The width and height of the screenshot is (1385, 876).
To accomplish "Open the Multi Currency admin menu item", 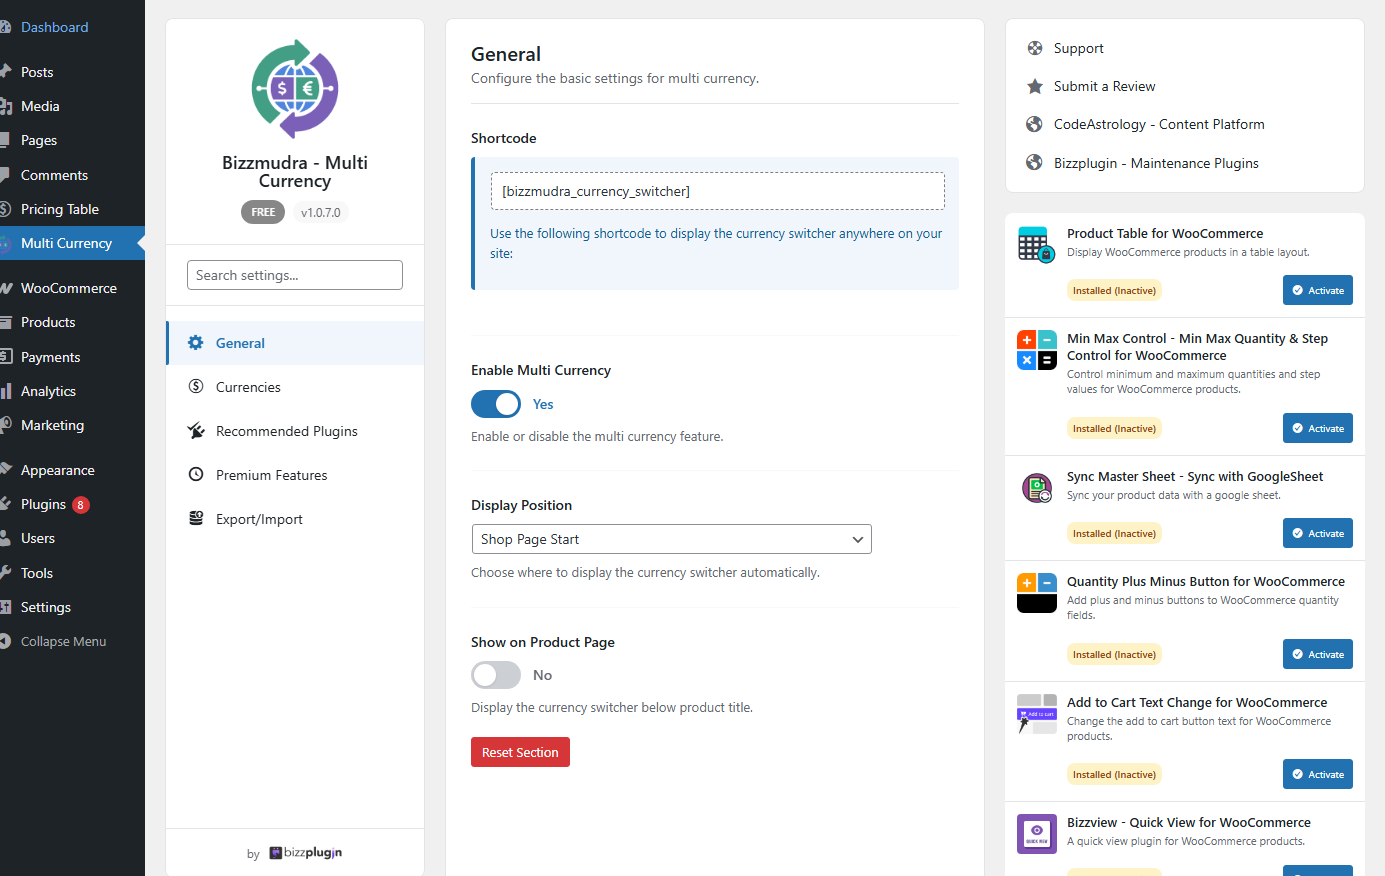I will (72, 243).
